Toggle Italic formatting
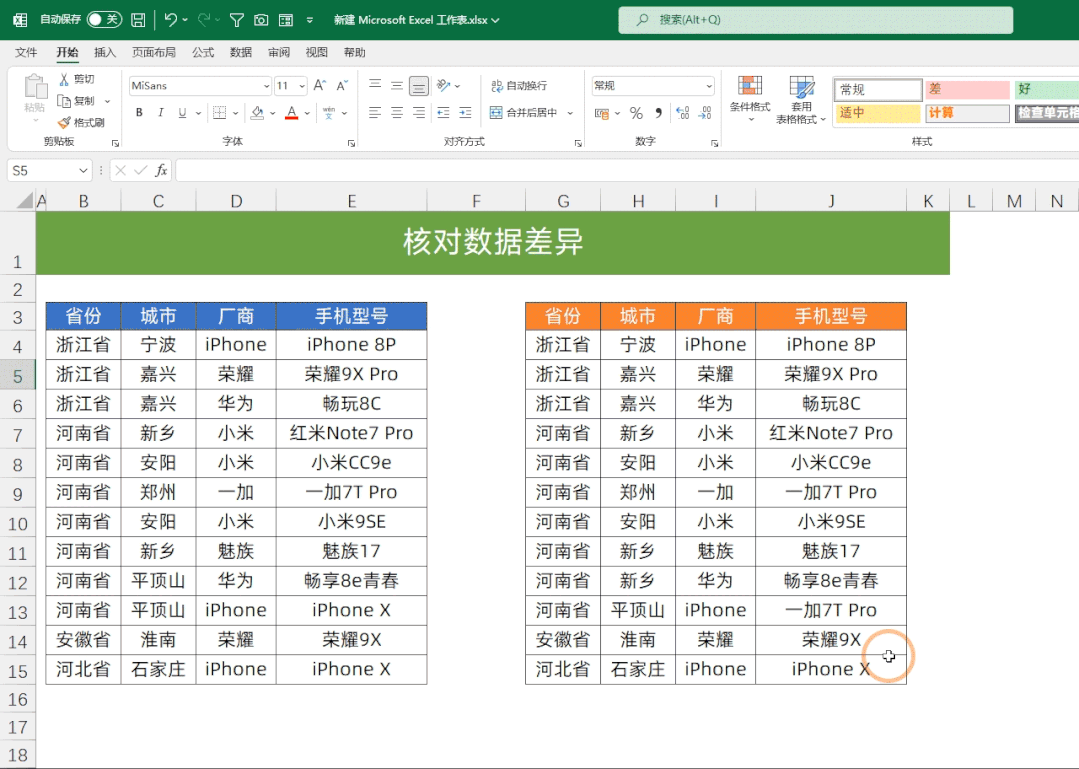The width and height of the screenshot is (1079, 769). pos(160,113)
